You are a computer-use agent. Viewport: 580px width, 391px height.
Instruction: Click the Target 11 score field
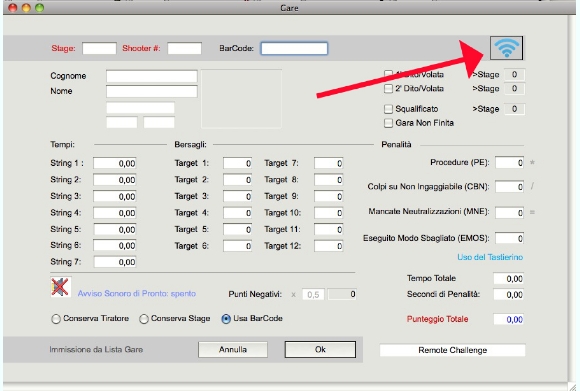[328, 229]
